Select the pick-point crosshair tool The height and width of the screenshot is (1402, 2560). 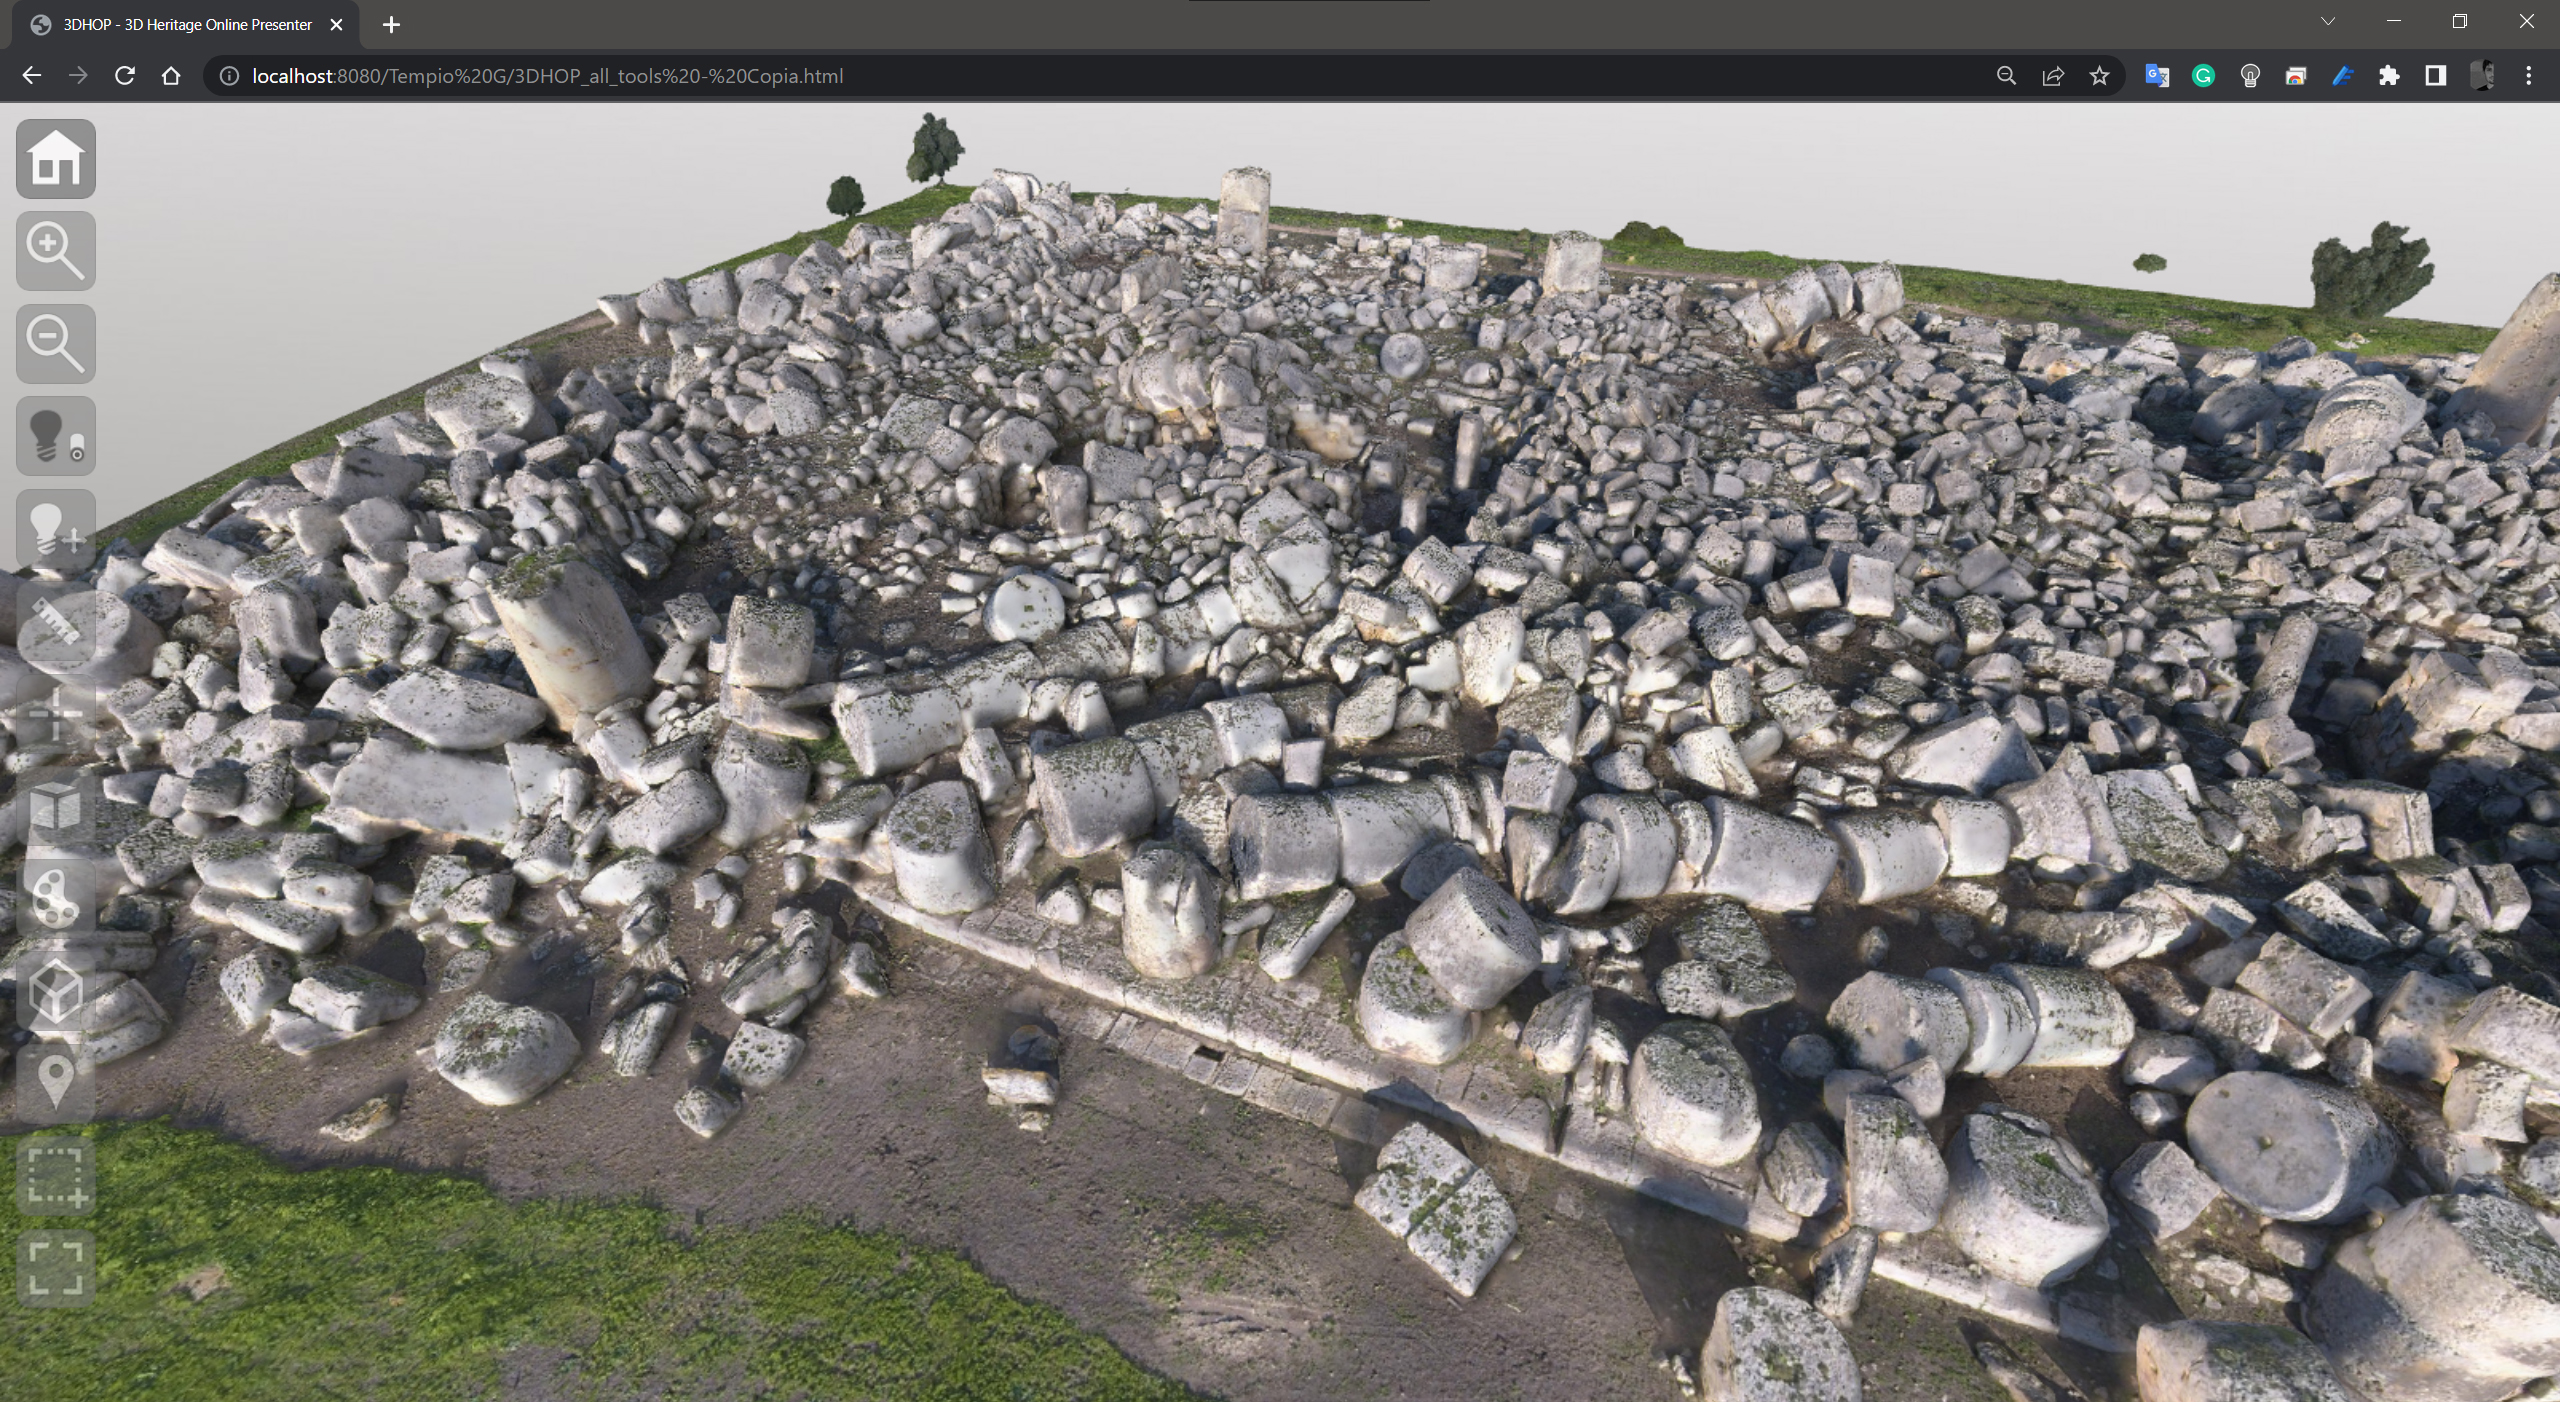tap(56, 714)
